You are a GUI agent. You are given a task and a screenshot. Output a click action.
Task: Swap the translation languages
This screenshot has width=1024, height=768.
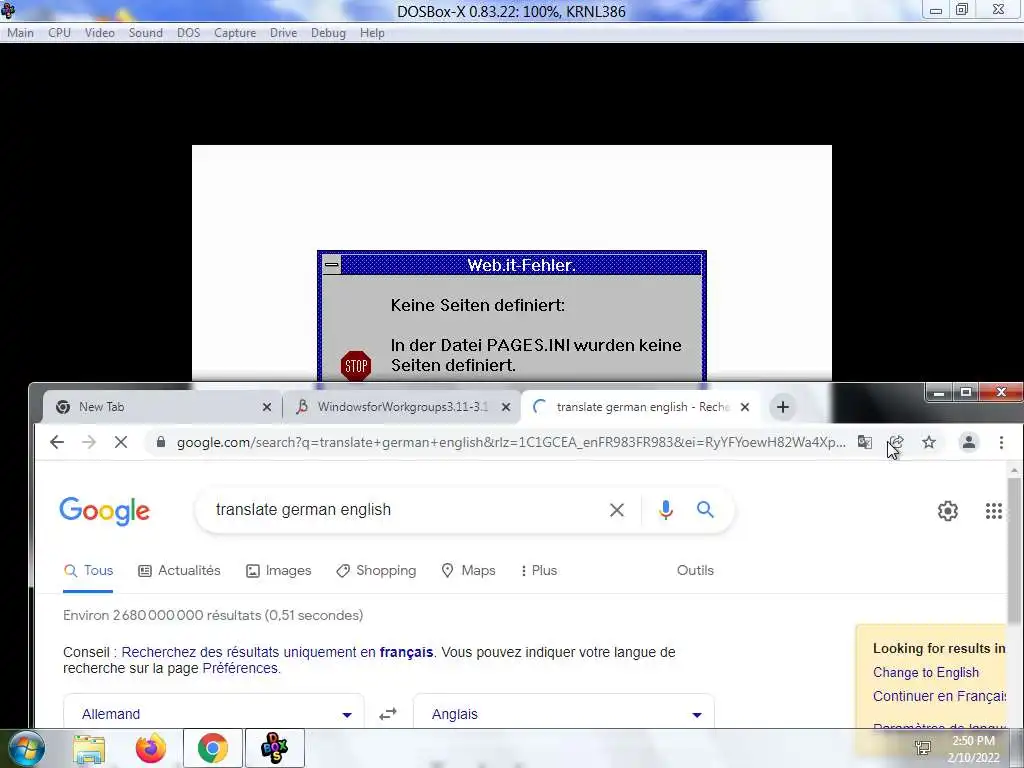point(388,714)
